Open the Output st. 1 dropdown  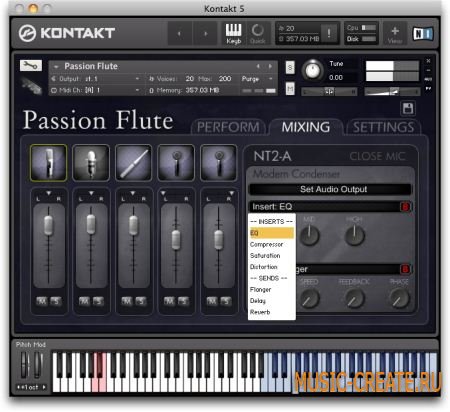(96, 79)
